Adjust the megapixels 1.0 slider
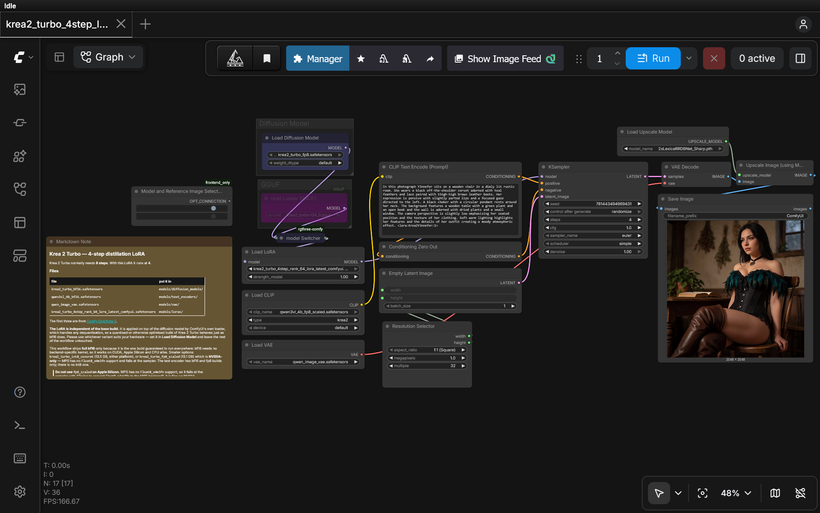This screenshot has height=513, width=820. 427,358
